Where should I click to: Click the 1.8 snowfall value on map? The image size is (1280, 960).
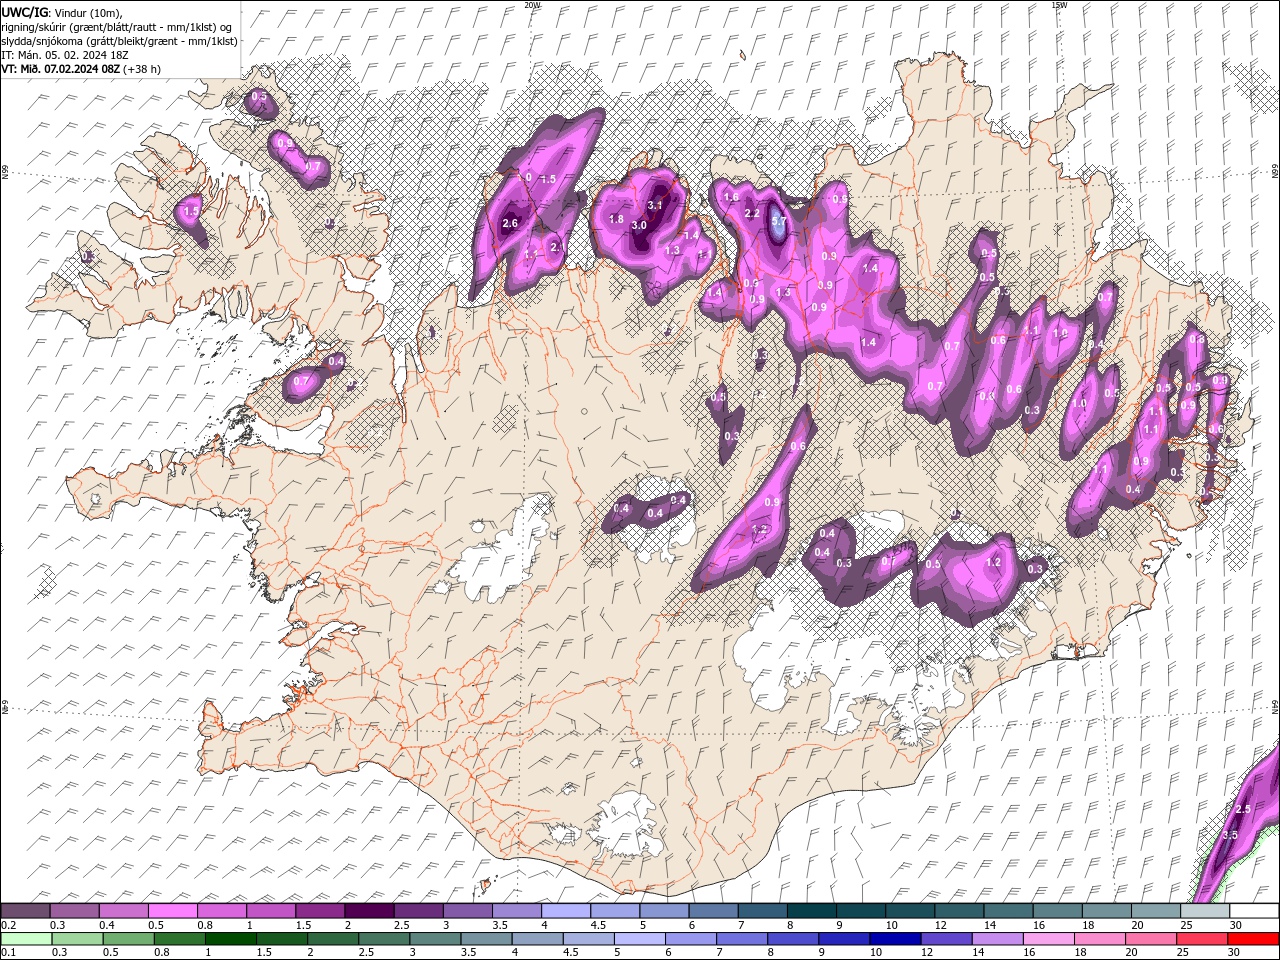(x=616, y=219)
